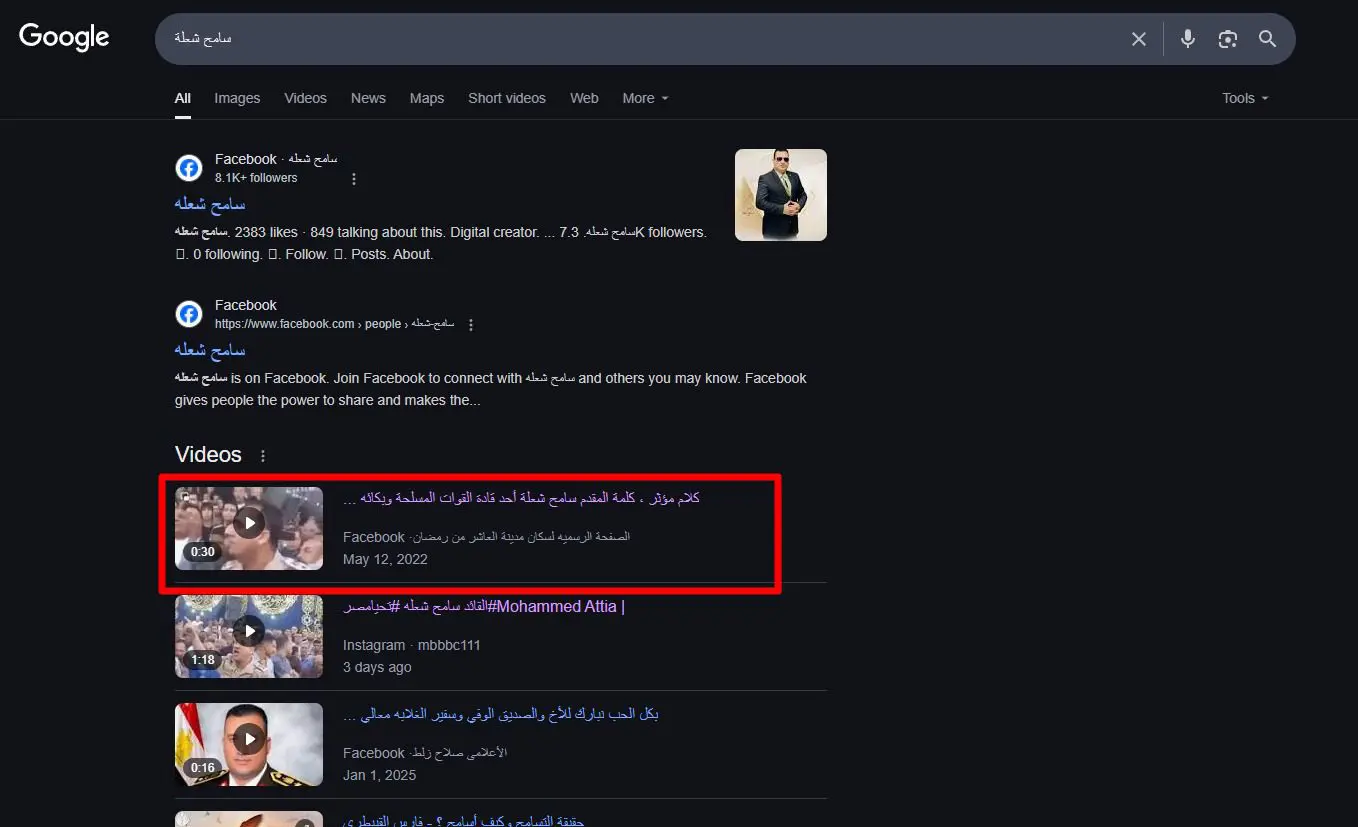The height and width of the screenshot is (827, 1358).
Task: Click the Jan 1, 2025 video date
Action: click(380, 775)
